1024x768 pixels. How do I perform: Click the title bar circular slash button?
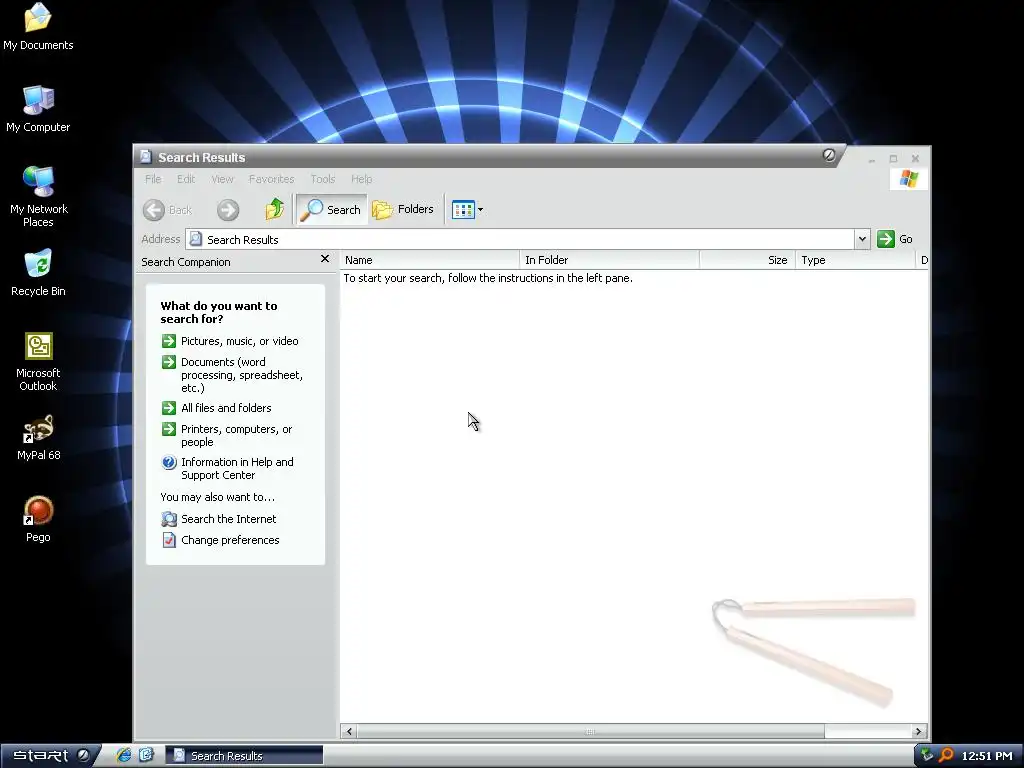pyautogui.click(x=829, y=155)
